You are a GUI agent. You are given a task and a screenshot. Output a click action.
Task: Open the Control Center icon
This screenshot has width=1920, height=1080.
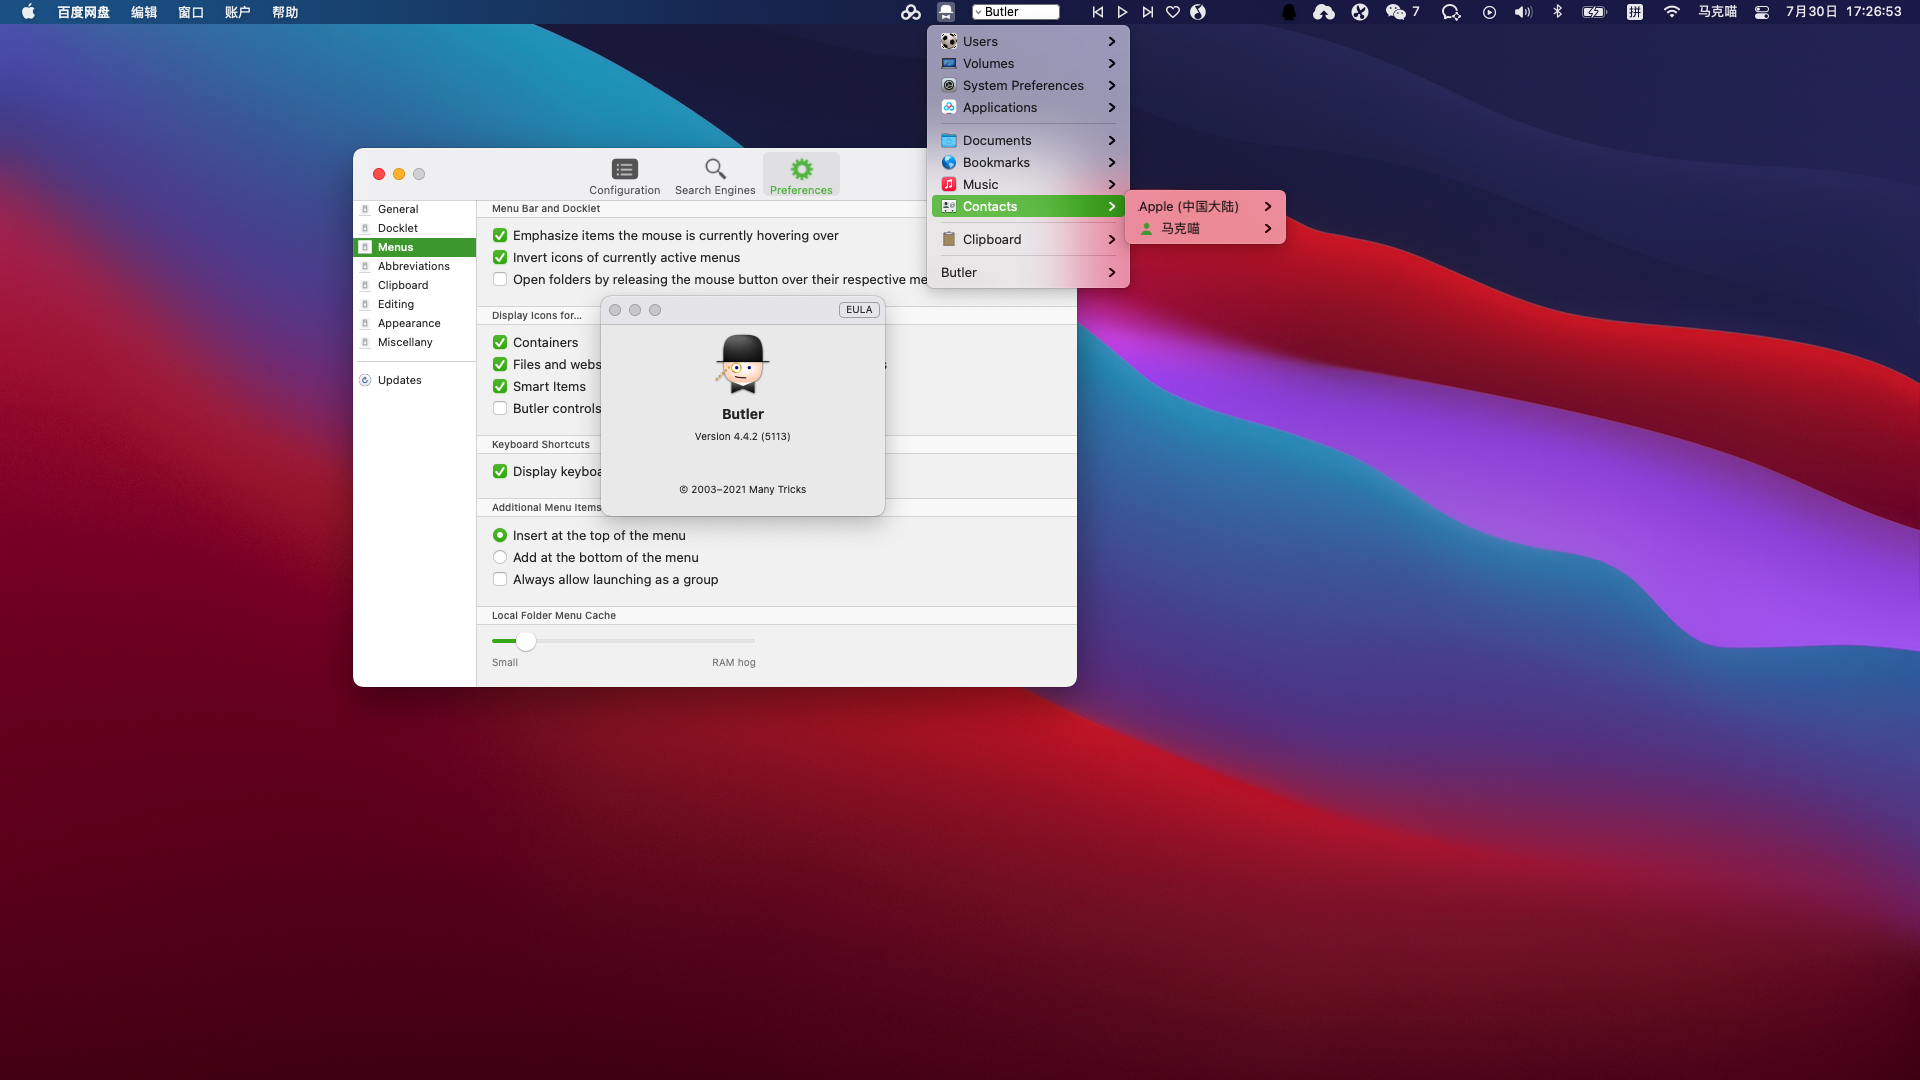1762,12
